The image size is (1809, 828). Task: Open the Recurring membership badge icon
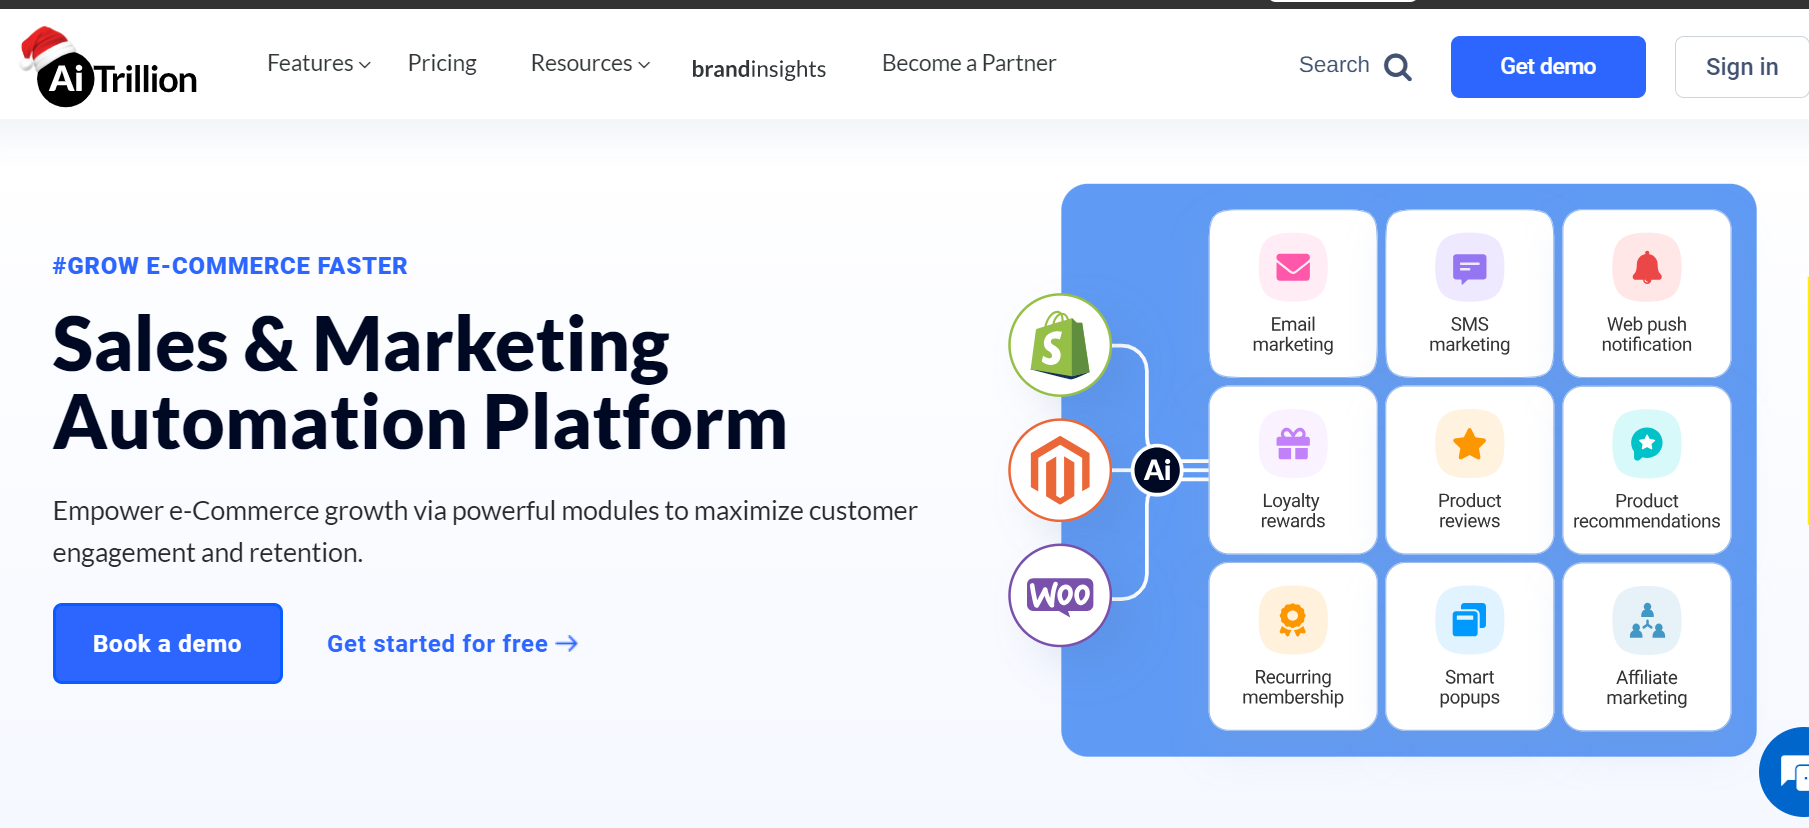point(1293,620)
